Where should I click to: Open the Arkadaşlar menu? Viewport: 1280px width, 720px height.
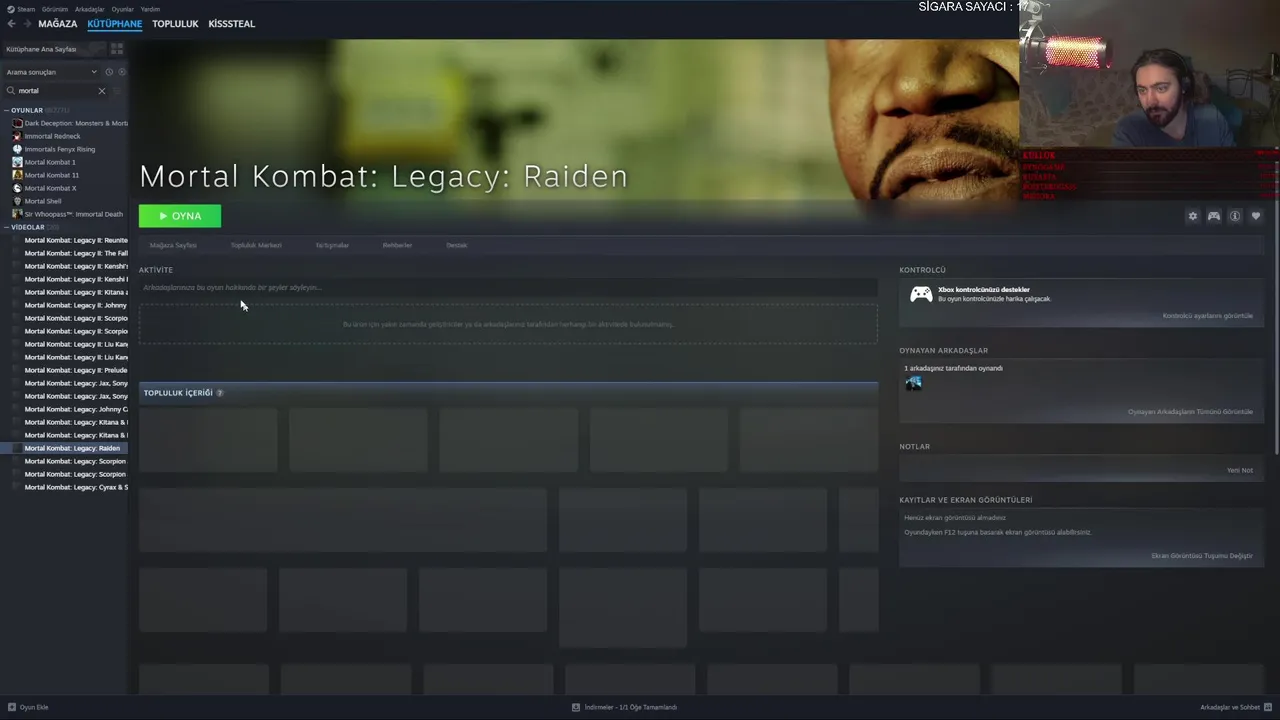click(x=90, y=9)
